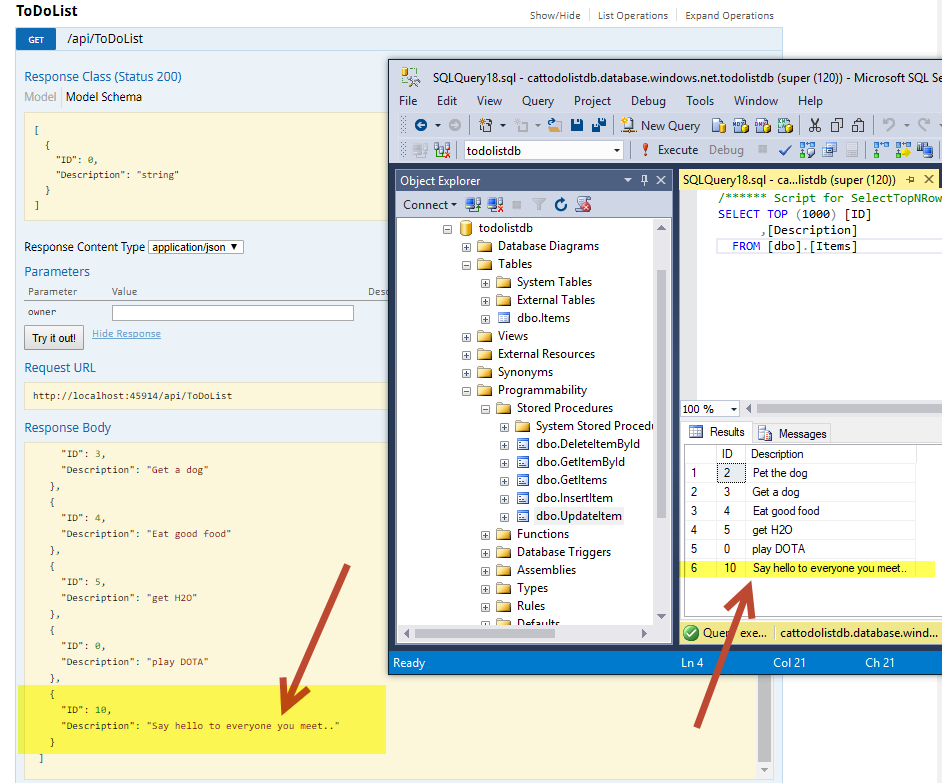Refresh the Object Explorer tree
Image resolution: width=942 pixels, height=783 pixels.
pos(561,205)
